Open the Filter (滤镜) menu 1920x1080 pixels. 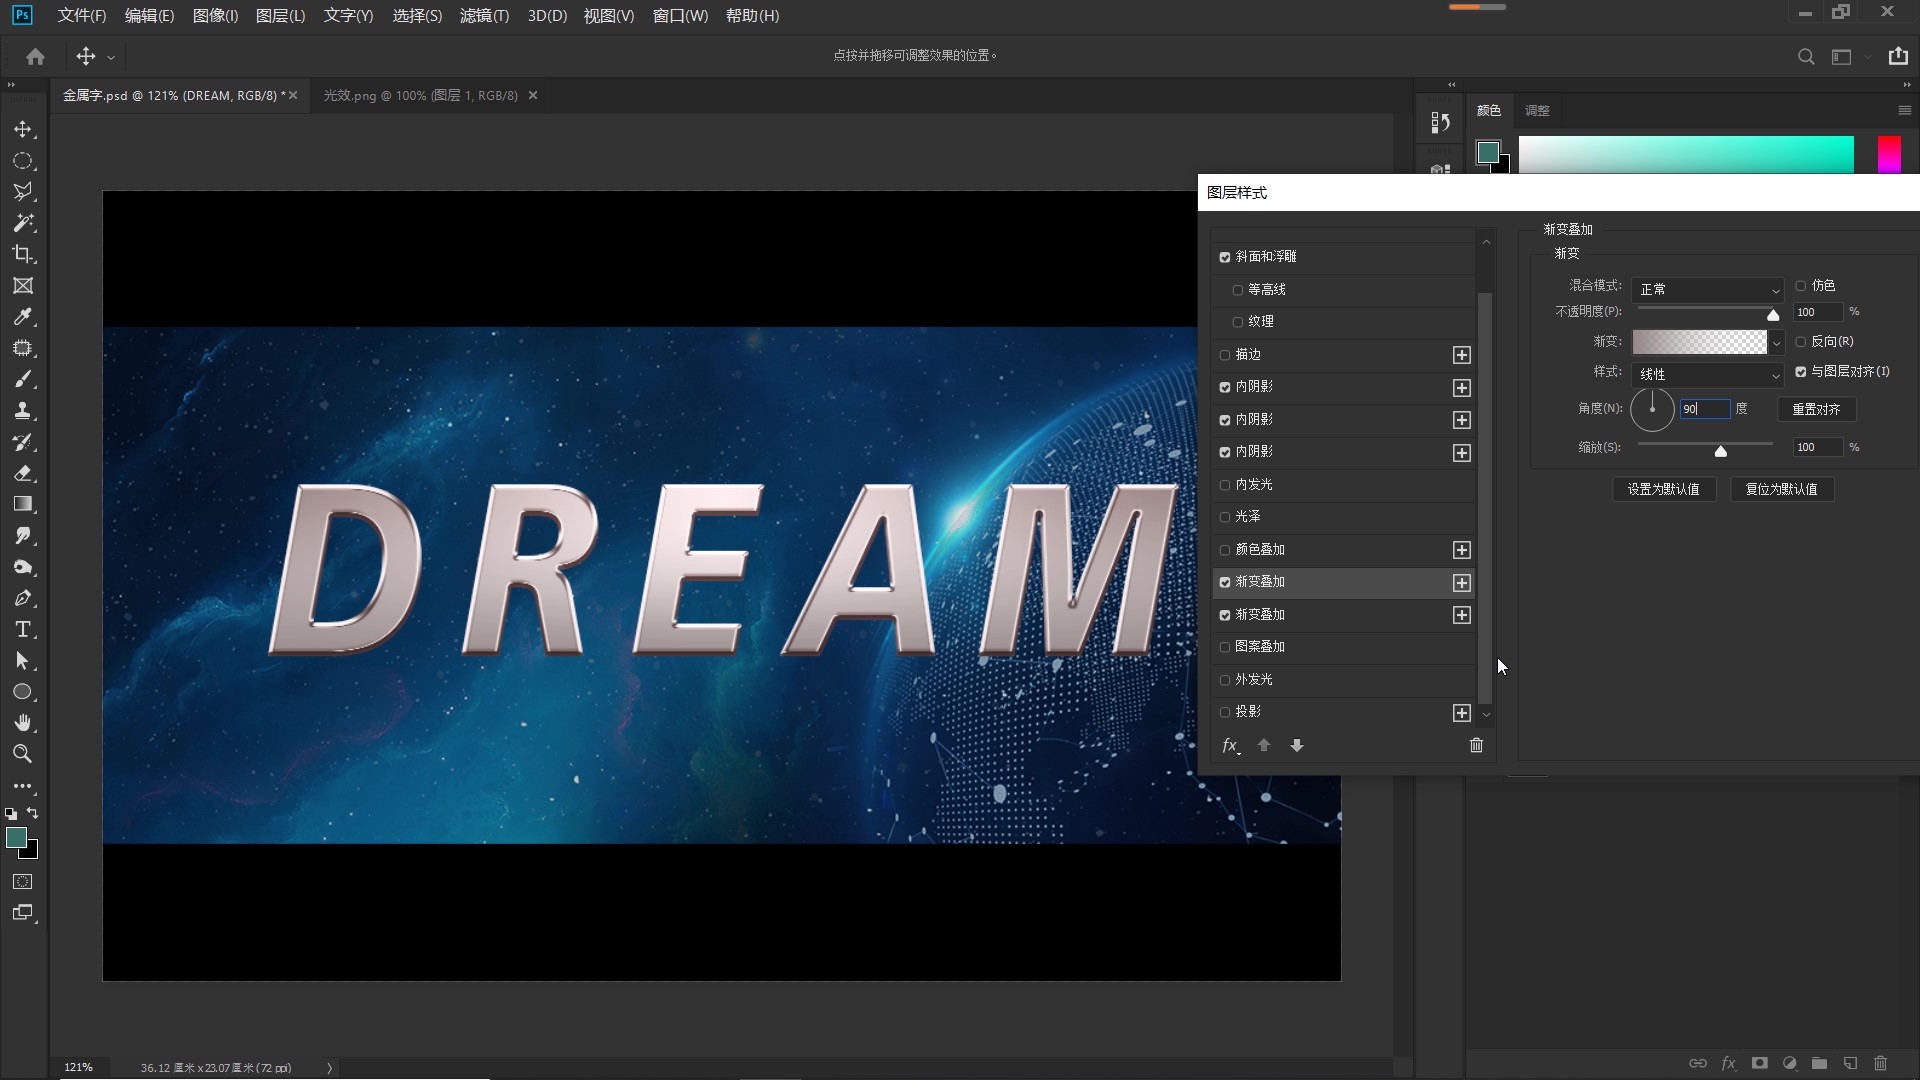pos(484,16)
